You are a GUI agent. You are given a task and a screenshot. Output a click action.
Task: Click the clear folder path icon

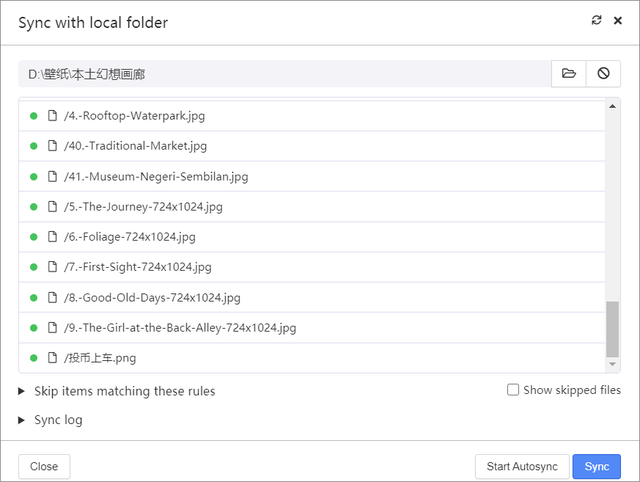point(603,74)
